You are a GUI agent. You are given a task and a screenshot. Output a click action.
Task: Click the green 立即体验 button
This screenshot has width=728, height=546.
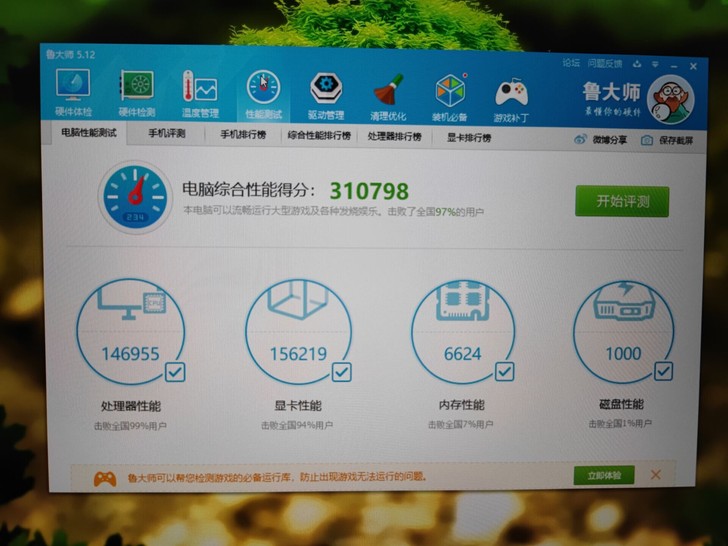[604, 475]
